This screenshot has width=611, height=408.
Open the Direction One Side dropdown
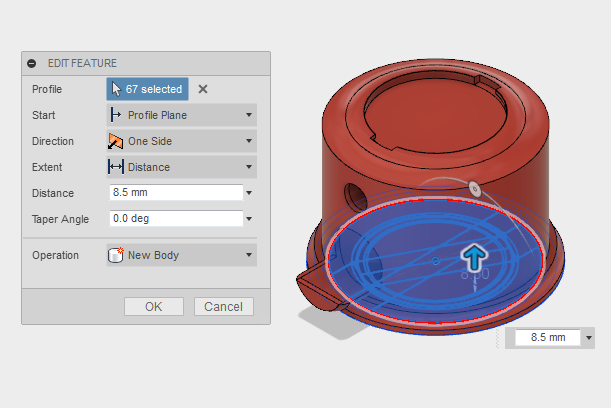(x=182, y=141)
